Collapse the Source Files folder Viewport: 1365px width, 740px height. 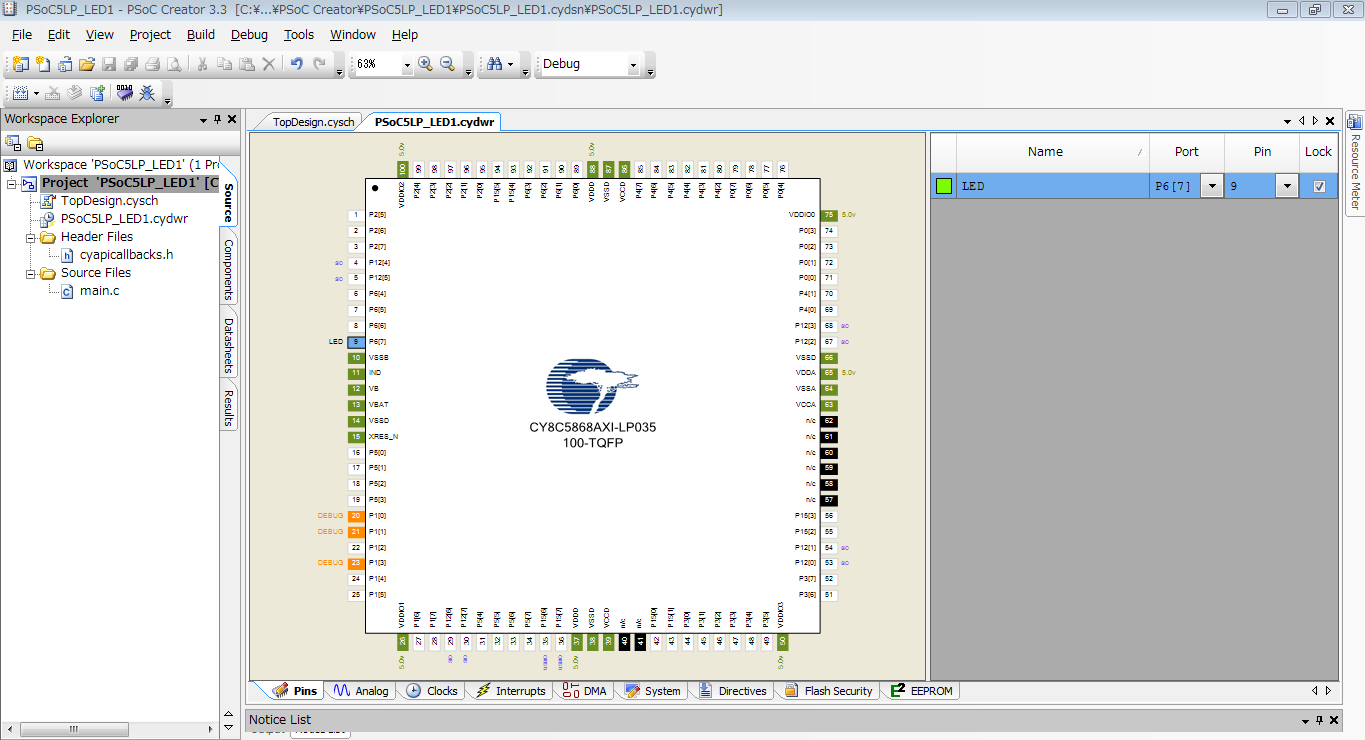coord(31,273)
